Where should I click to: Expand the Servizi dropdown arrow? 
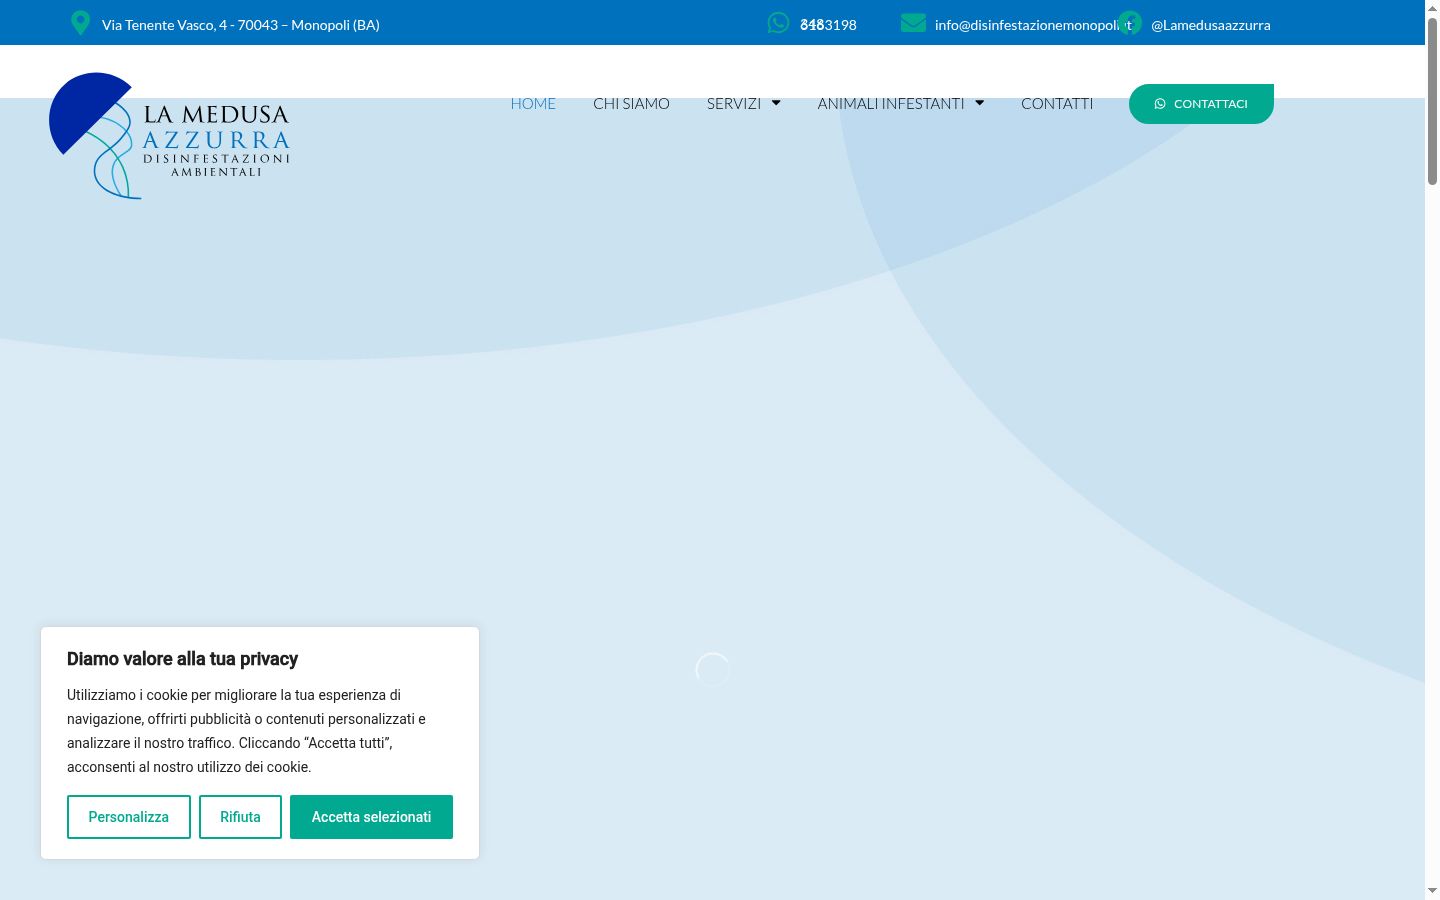pos(776,103)
